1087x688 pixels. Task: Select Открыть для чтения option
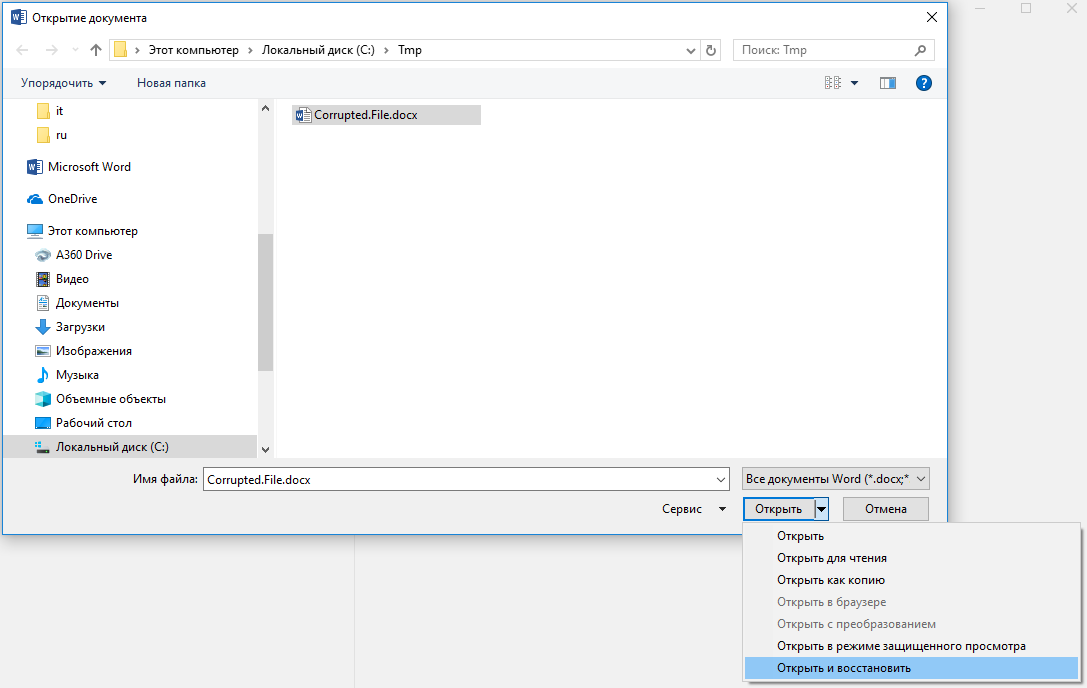(832, 558)
